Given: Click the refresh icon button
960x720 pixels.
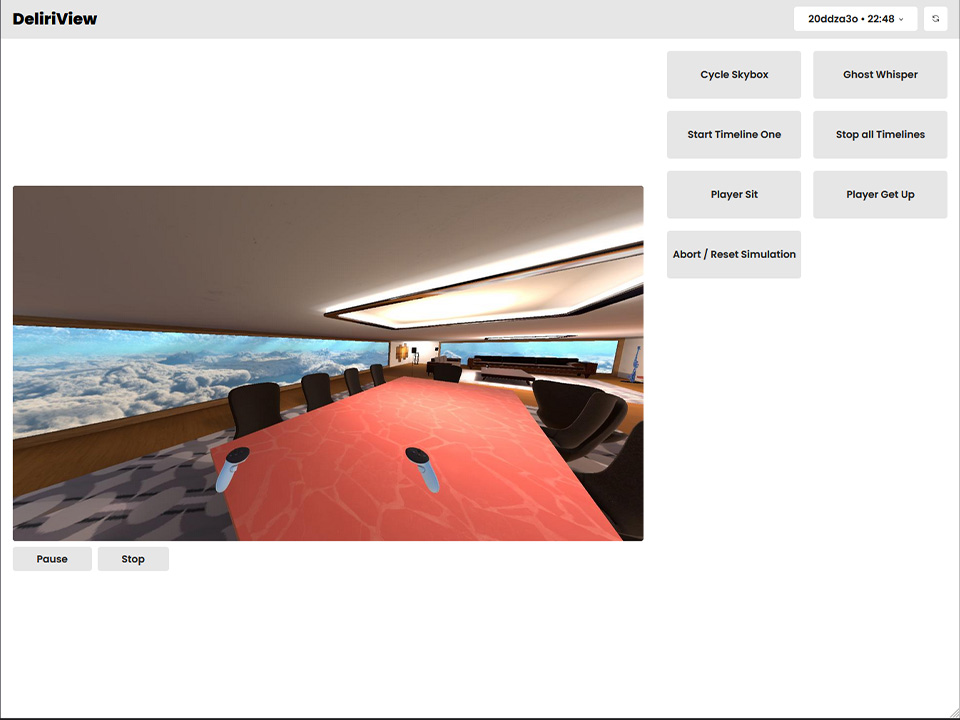Looking at the screenshot, I should point(935,19).
